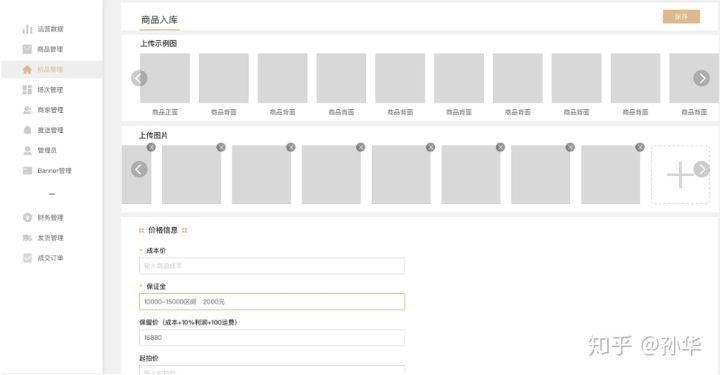The width and height of the screenshot is (720, 375).
Task: Show next items in 上传示例图 carousel
Action: tap(701, 78)
